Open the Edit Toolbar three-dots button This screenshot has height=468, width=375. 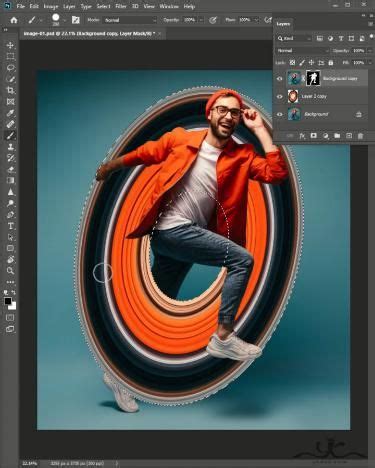point(10,282)
